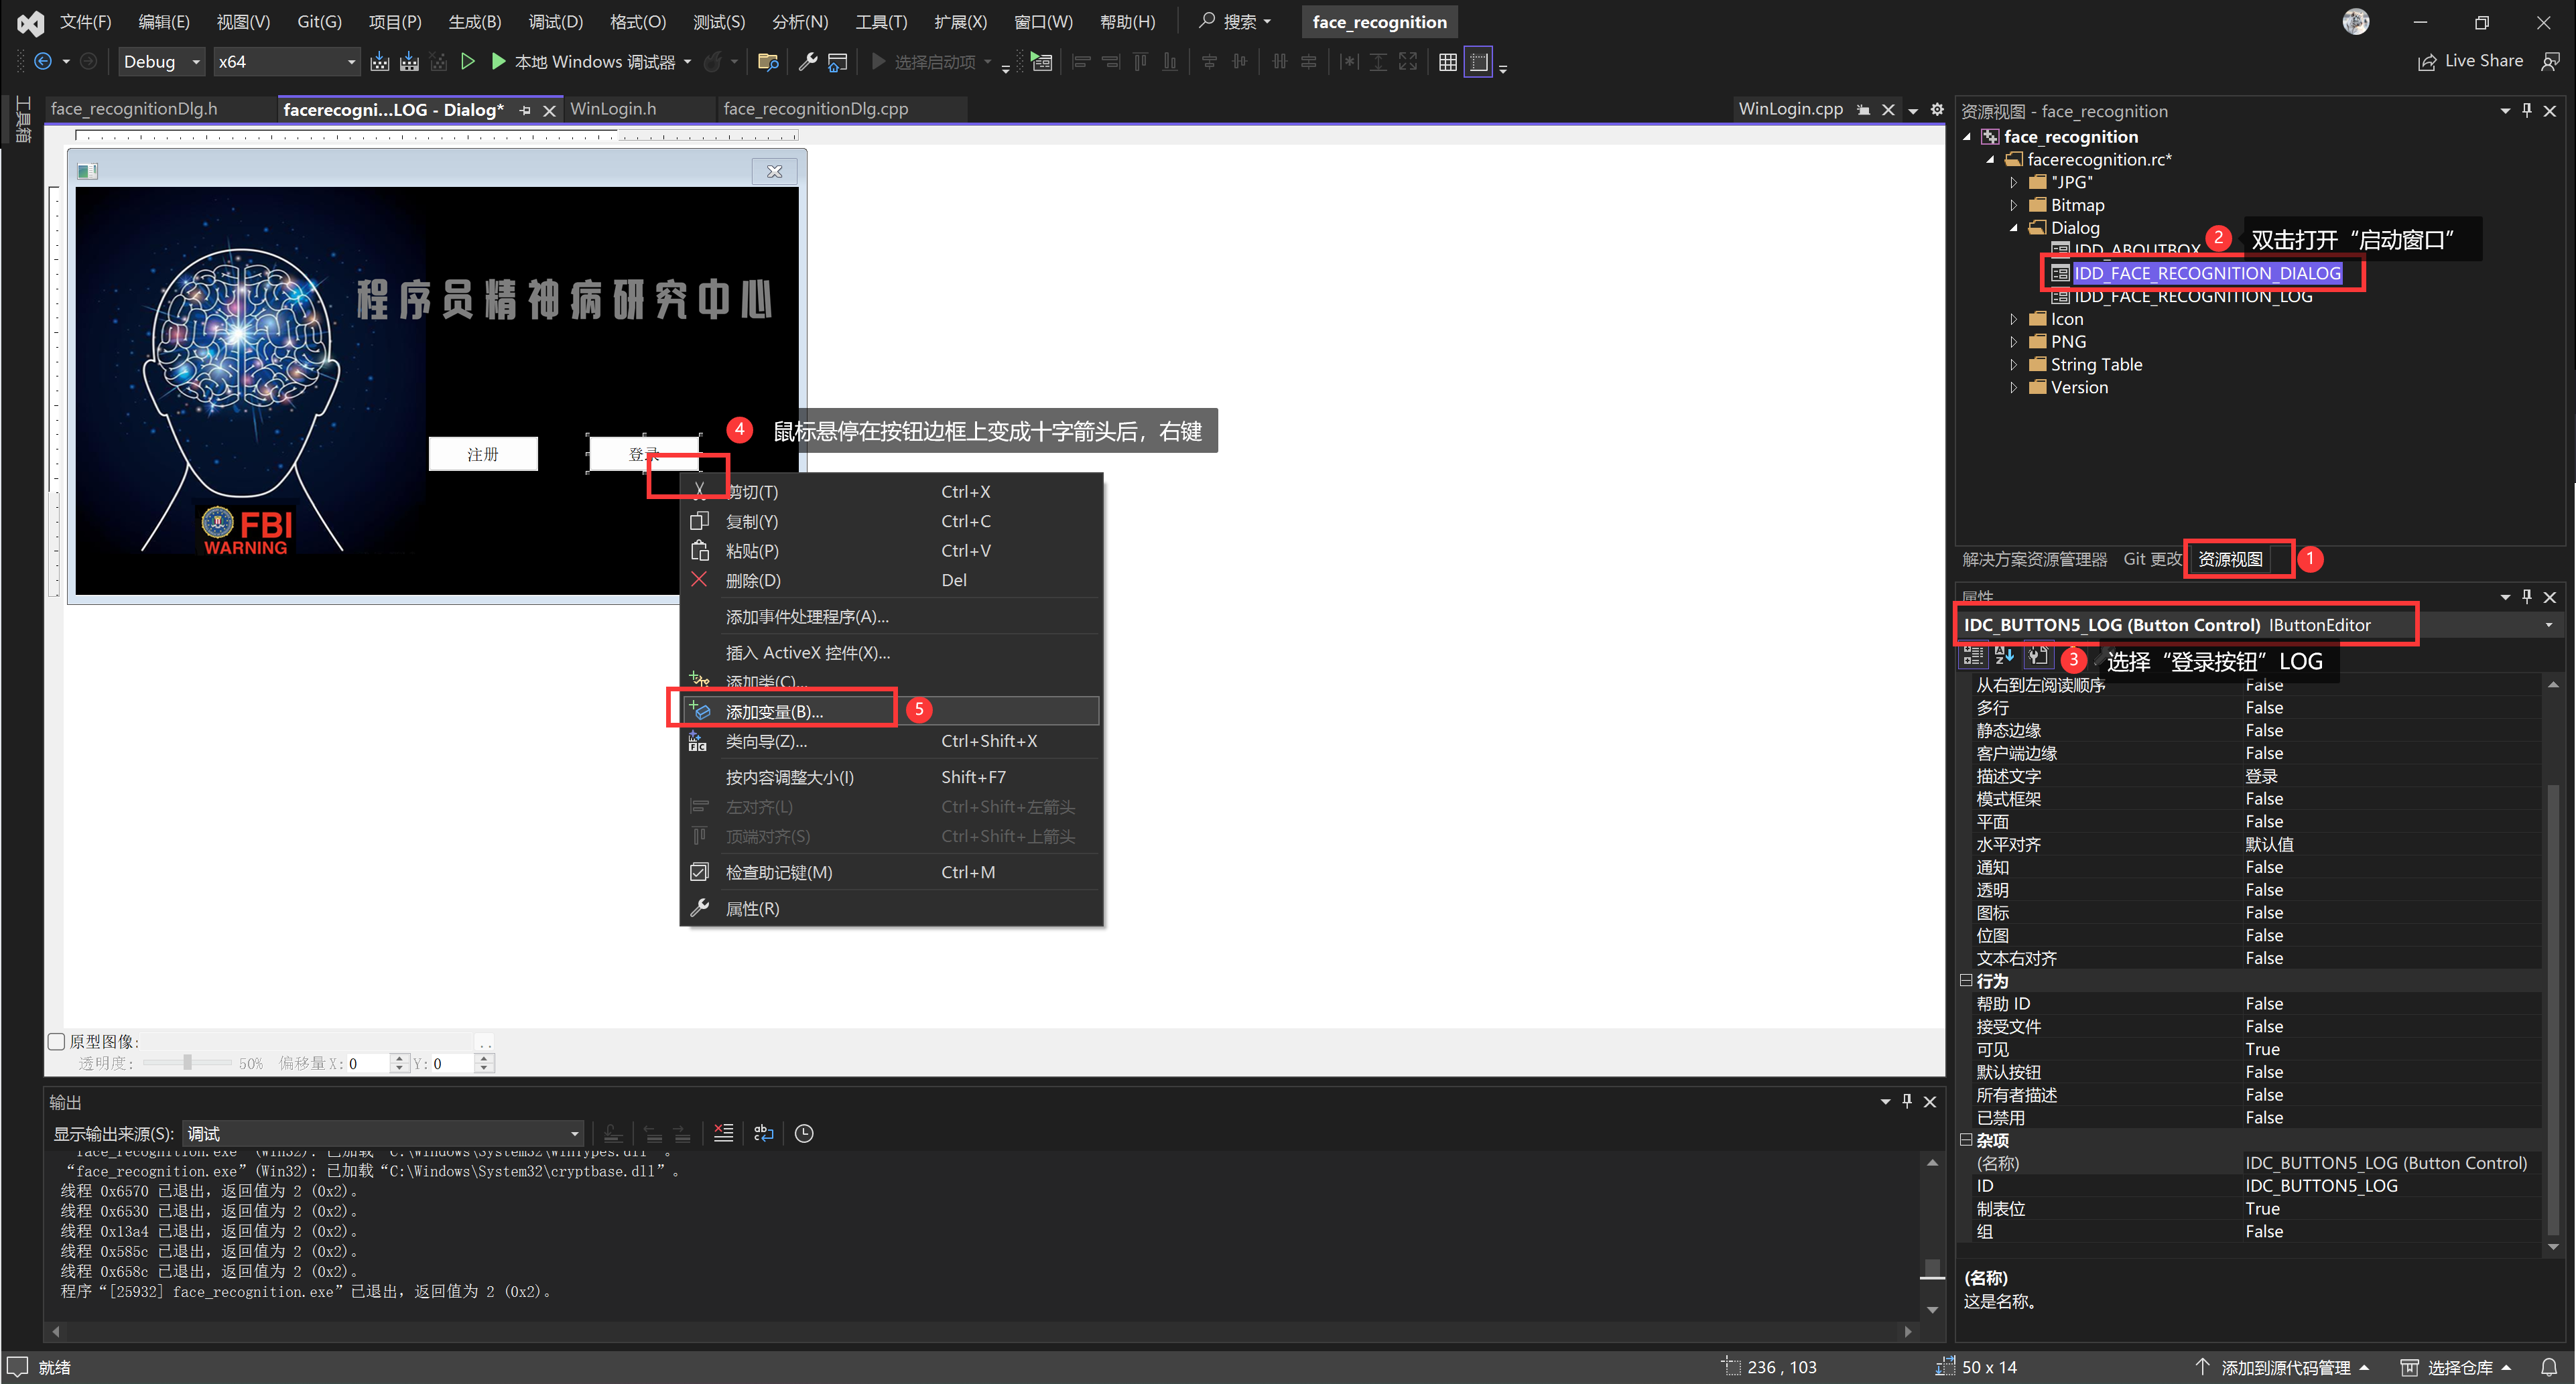Collapse the 杂项 property category
This screenshot has width=2576, height=1384.
pyautogui.click(x=1966, y=1140)
